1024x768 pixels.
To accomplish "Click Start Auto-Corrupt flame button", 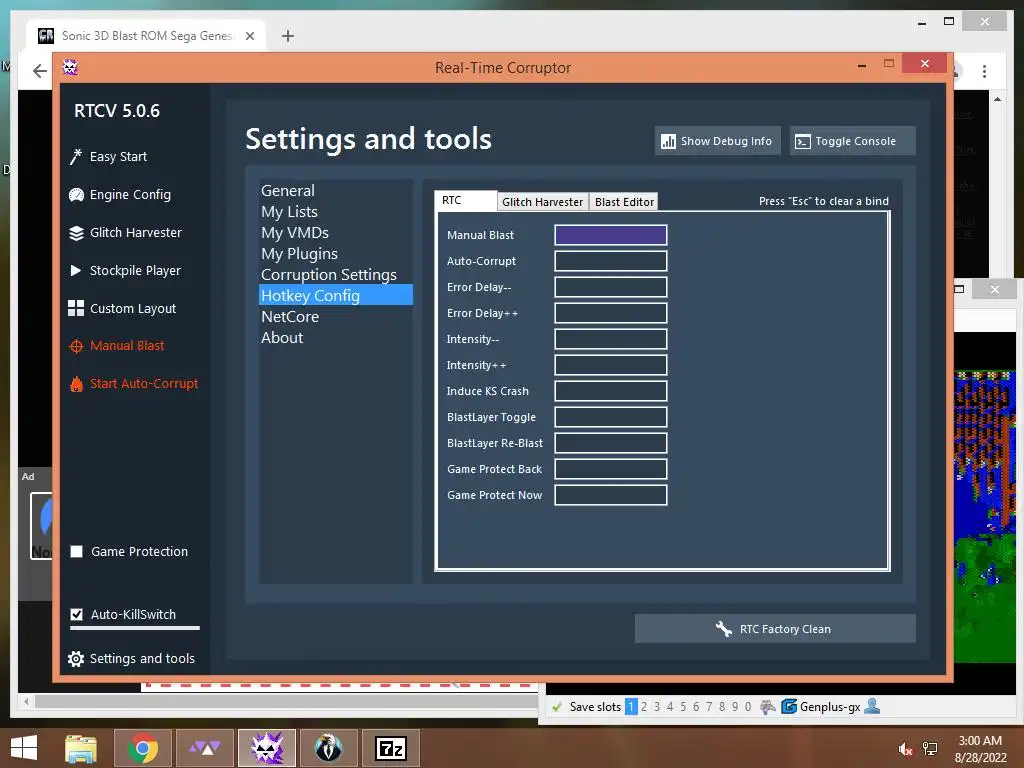I will (134, 384).
